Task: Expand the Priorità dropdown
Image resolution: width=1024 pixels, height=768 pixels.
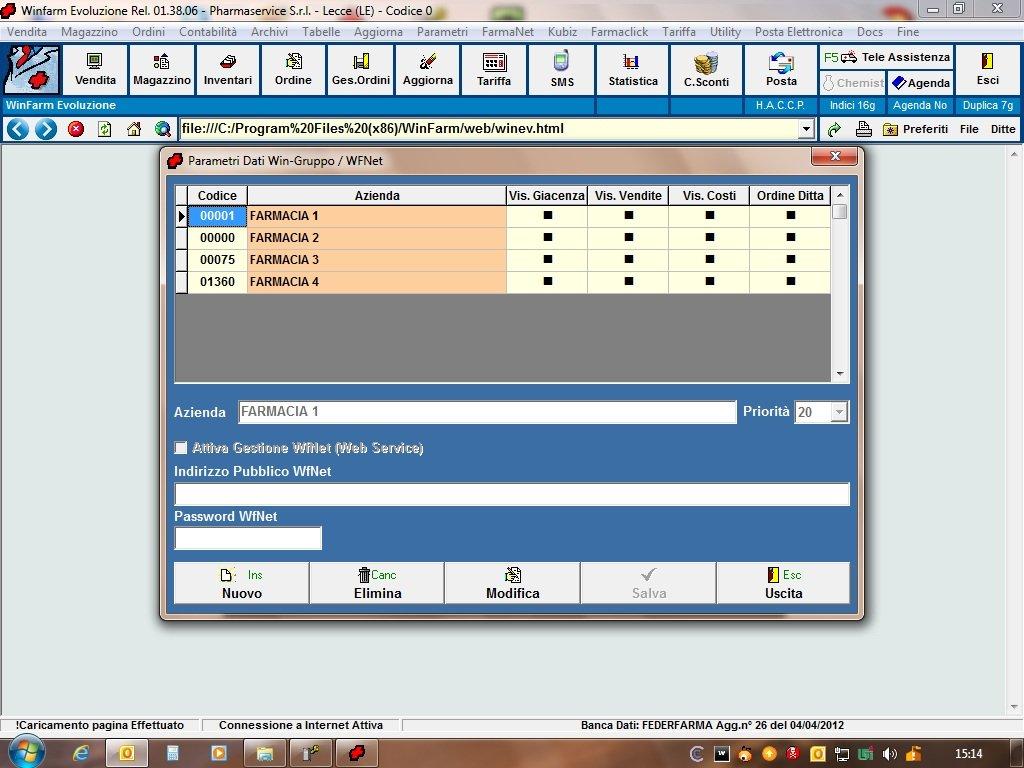Action: (x=838, y=412)
